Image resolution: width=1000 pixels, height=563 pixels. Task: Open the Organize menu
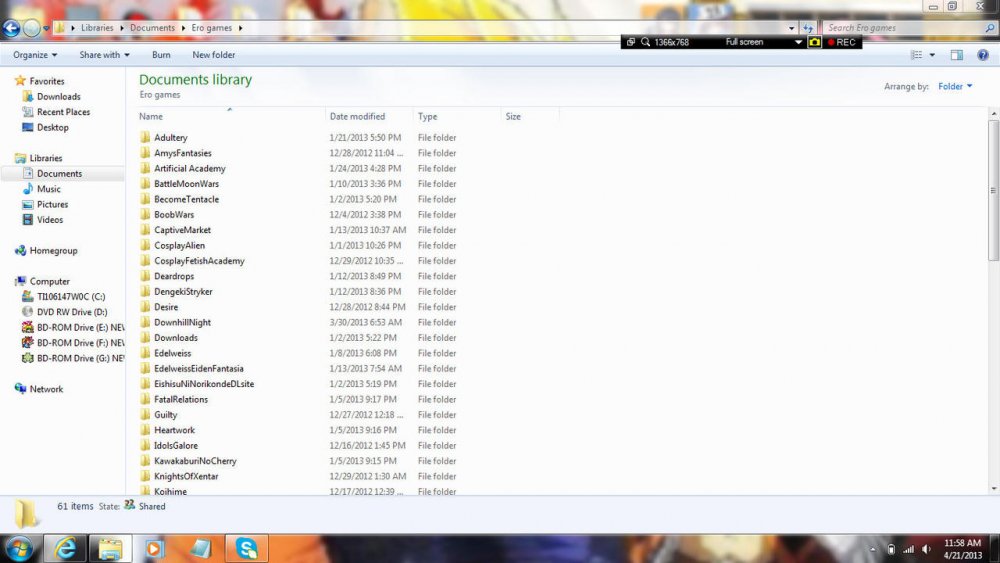coord(35,55)
